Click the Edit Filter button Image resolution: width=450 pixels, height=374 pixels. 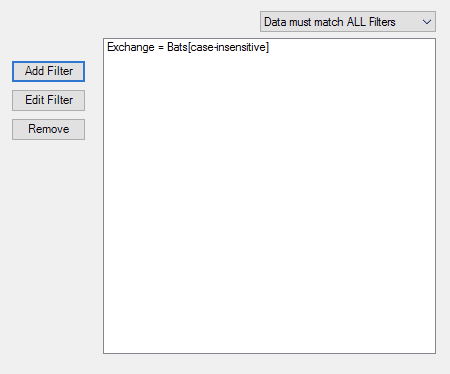click(48, 100)
